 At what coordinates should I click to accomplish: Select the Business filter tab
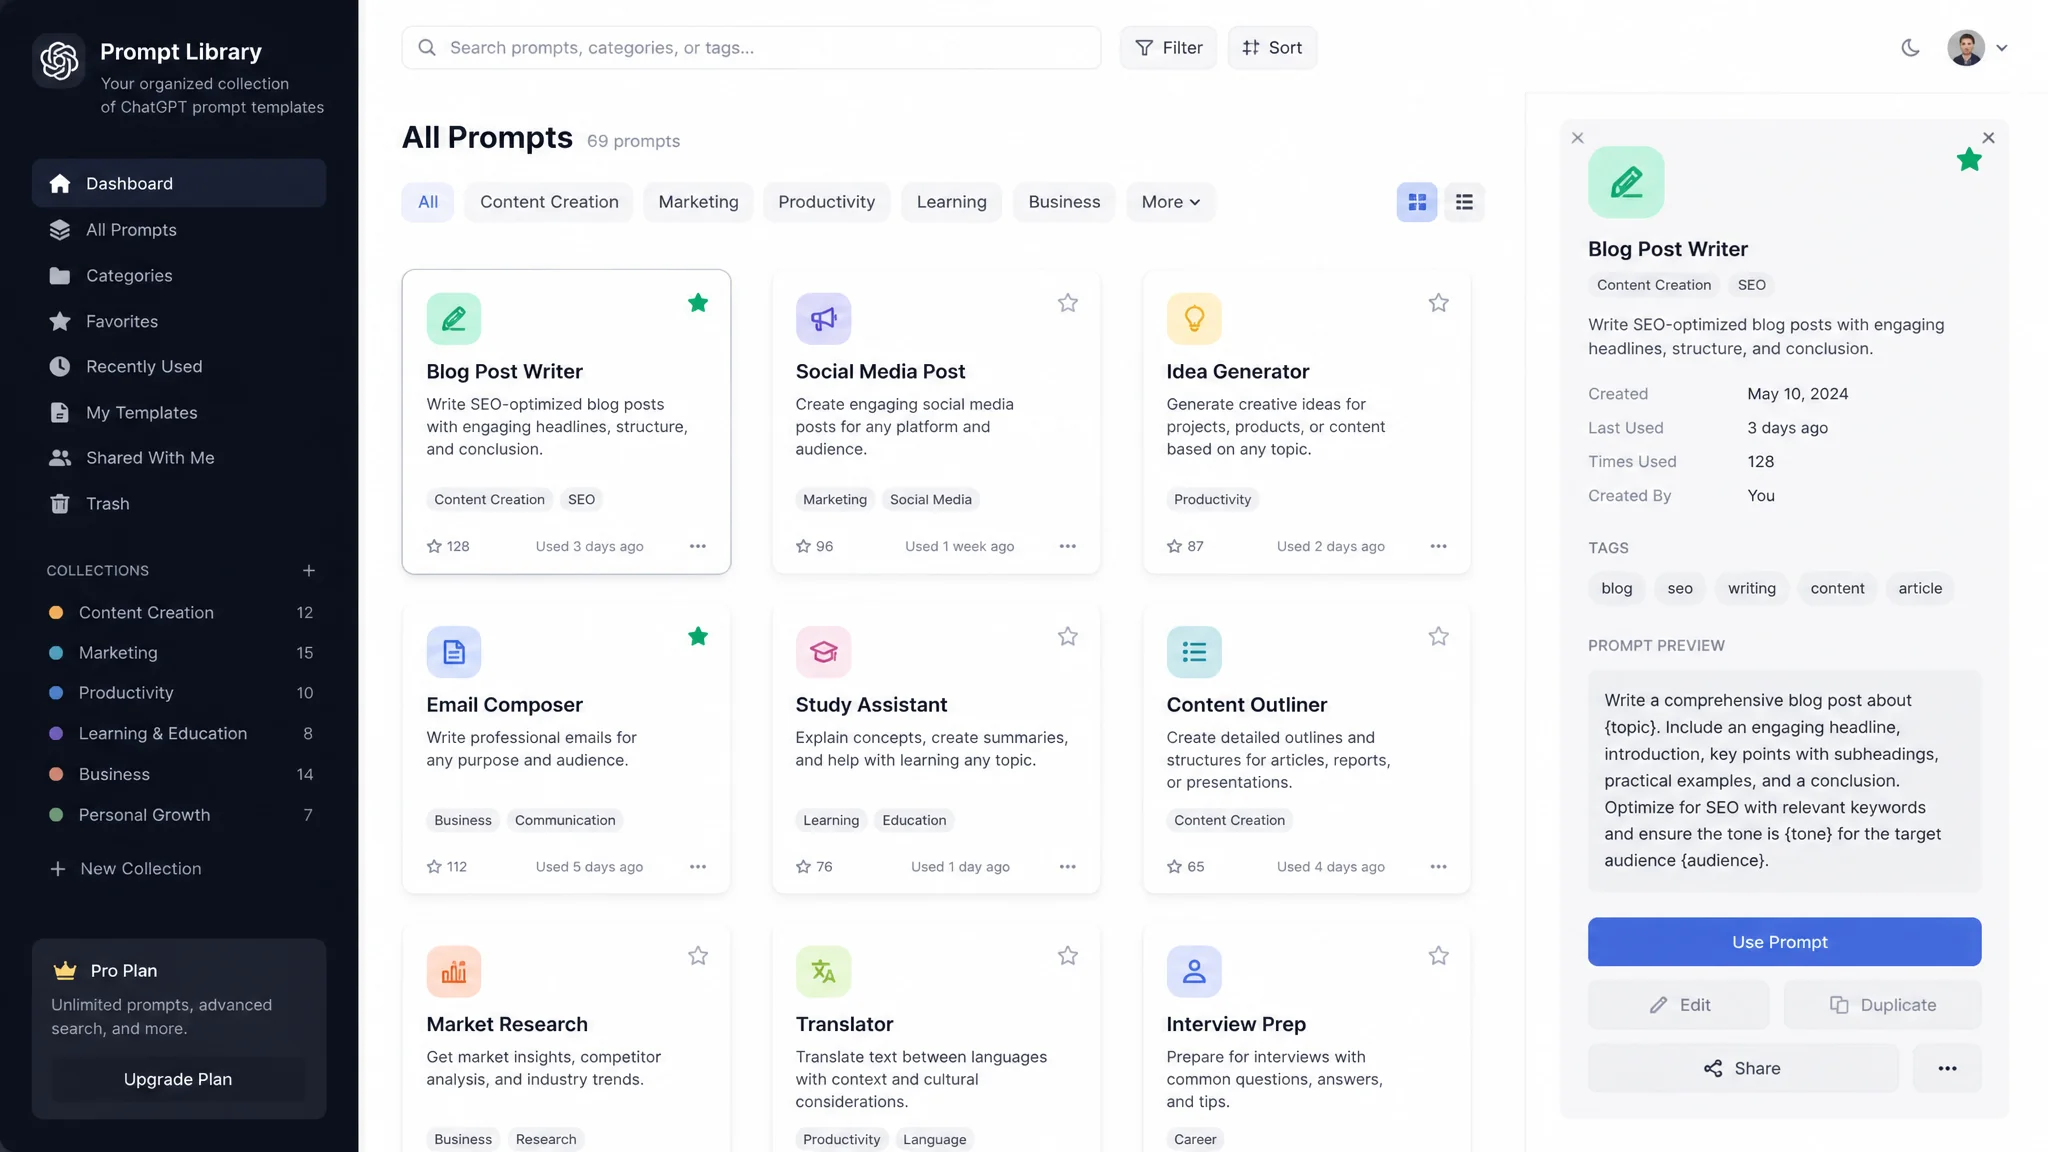(1064, 202)
